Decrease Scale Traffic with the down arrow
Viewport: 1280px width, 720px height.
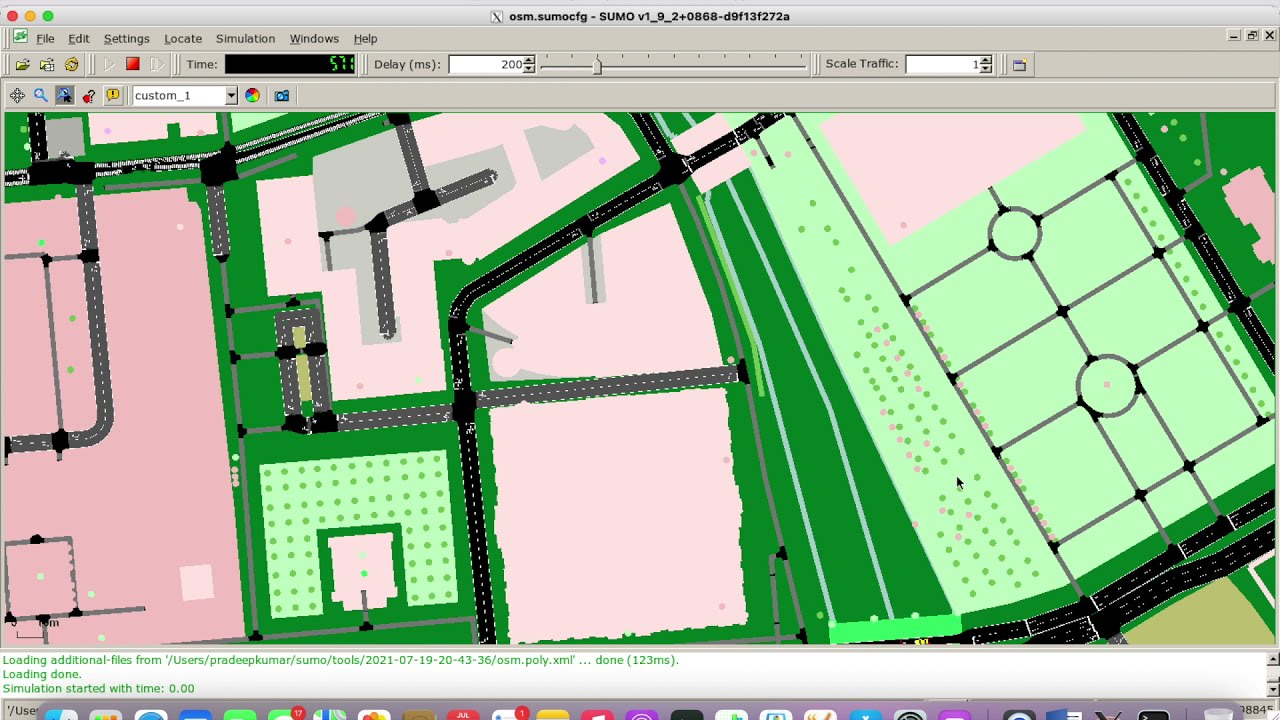point(986,69)
